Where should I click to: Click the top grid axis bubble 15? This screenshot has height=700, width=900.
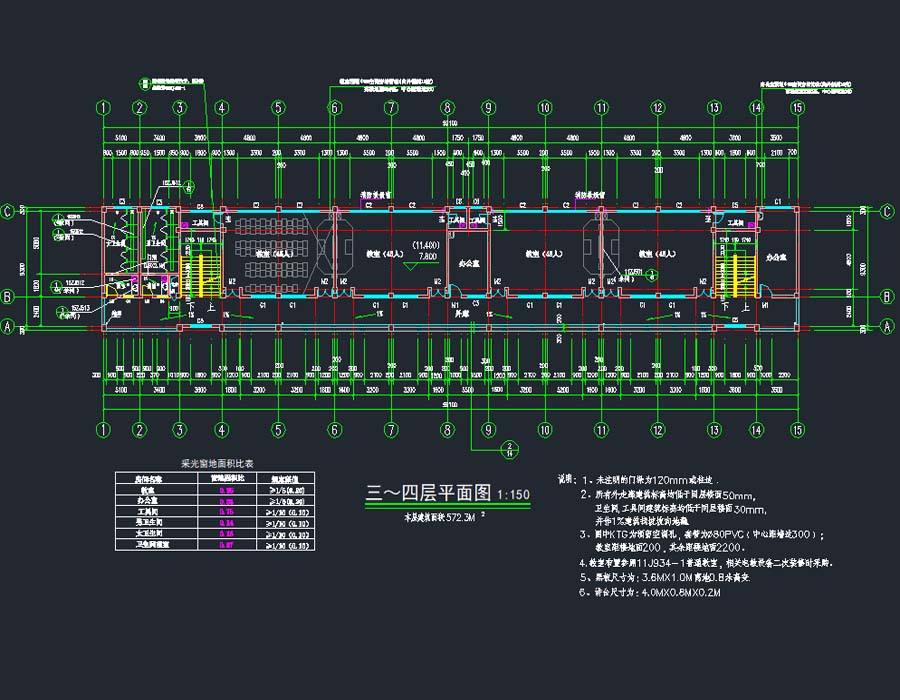click(x=797, y=108)
